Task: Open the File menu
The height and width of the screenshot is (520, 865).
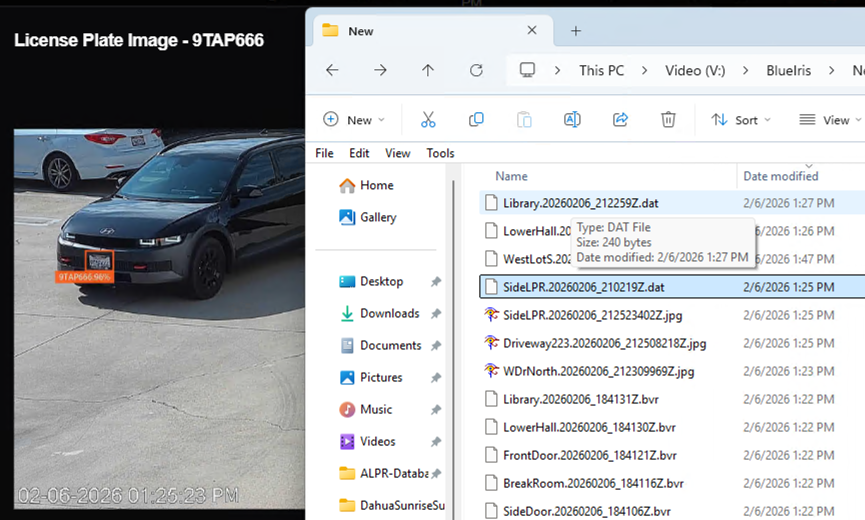Action: click(x=324, y=153)
